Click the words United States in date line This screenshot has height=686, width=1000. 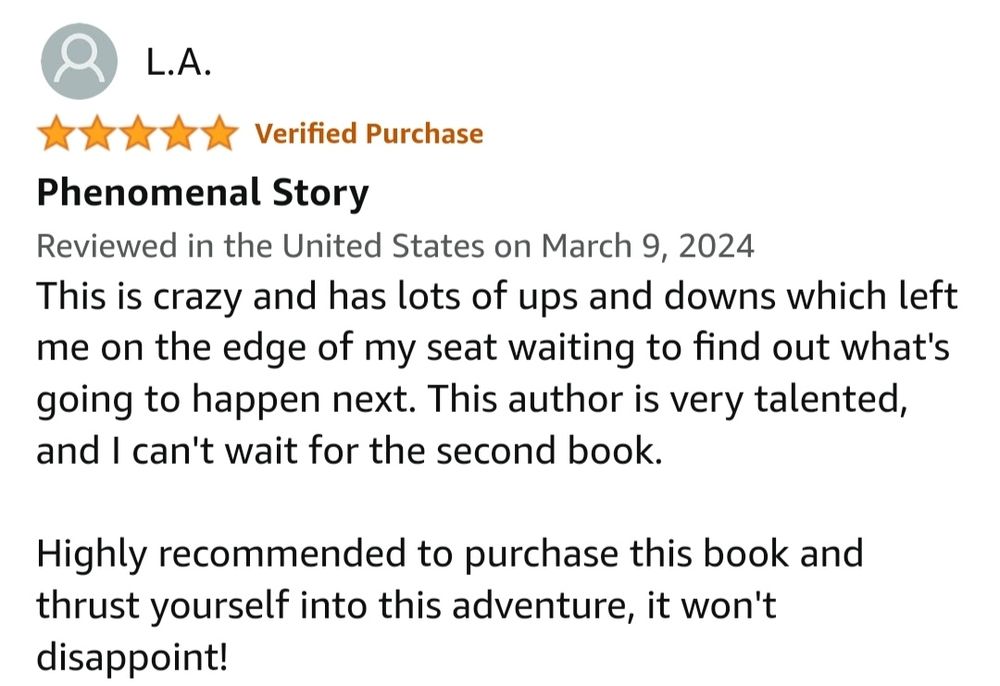pos(383,246)
